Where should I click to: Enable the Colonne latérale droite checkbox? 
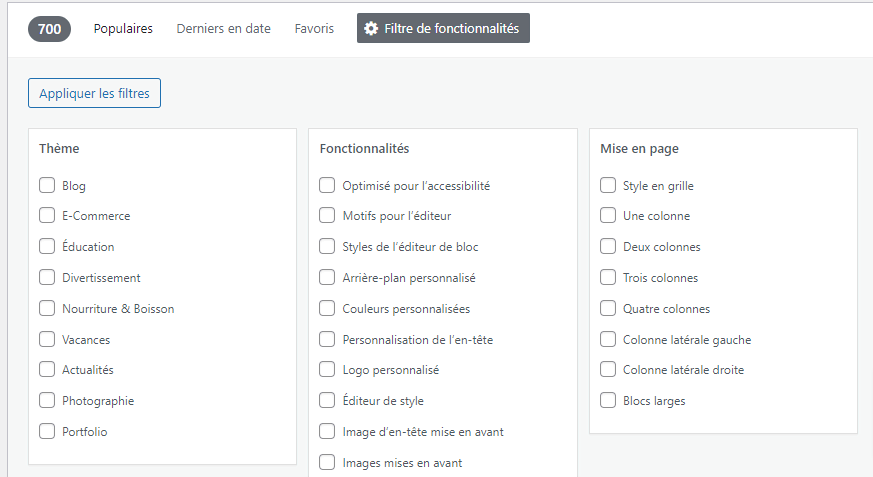point(608,369)
